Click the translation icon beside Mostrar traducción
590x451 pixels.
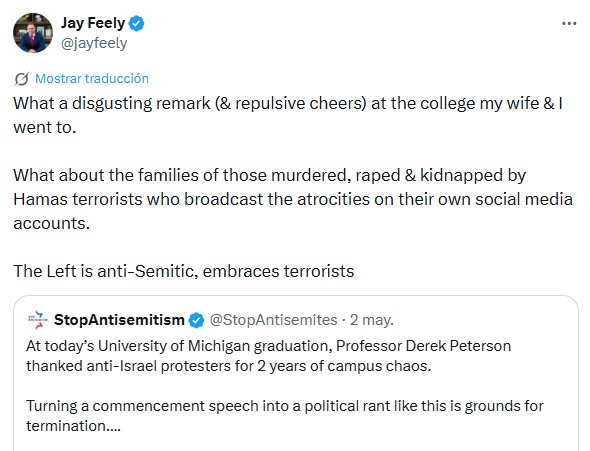[x=21, y=79]
